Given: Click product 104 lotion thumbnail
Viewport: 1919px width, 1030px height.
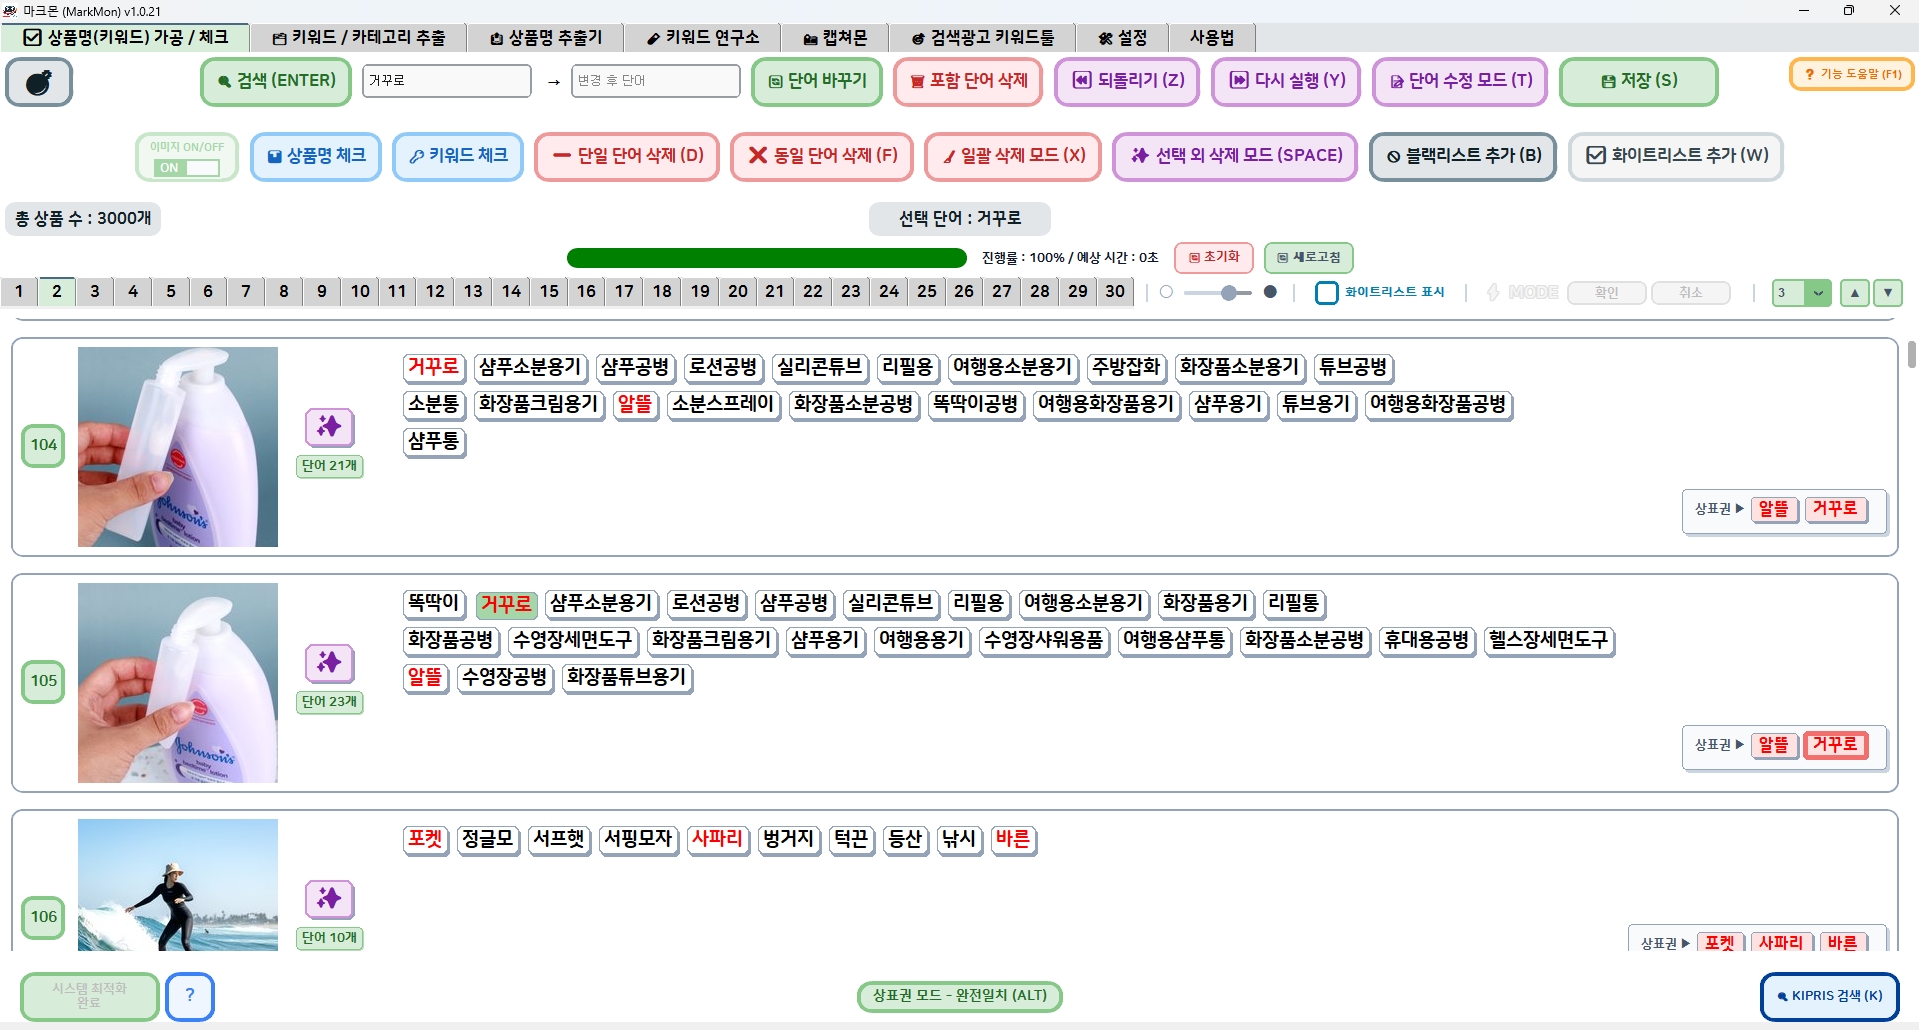Looking at the screenshot, I should click(178, 447).
